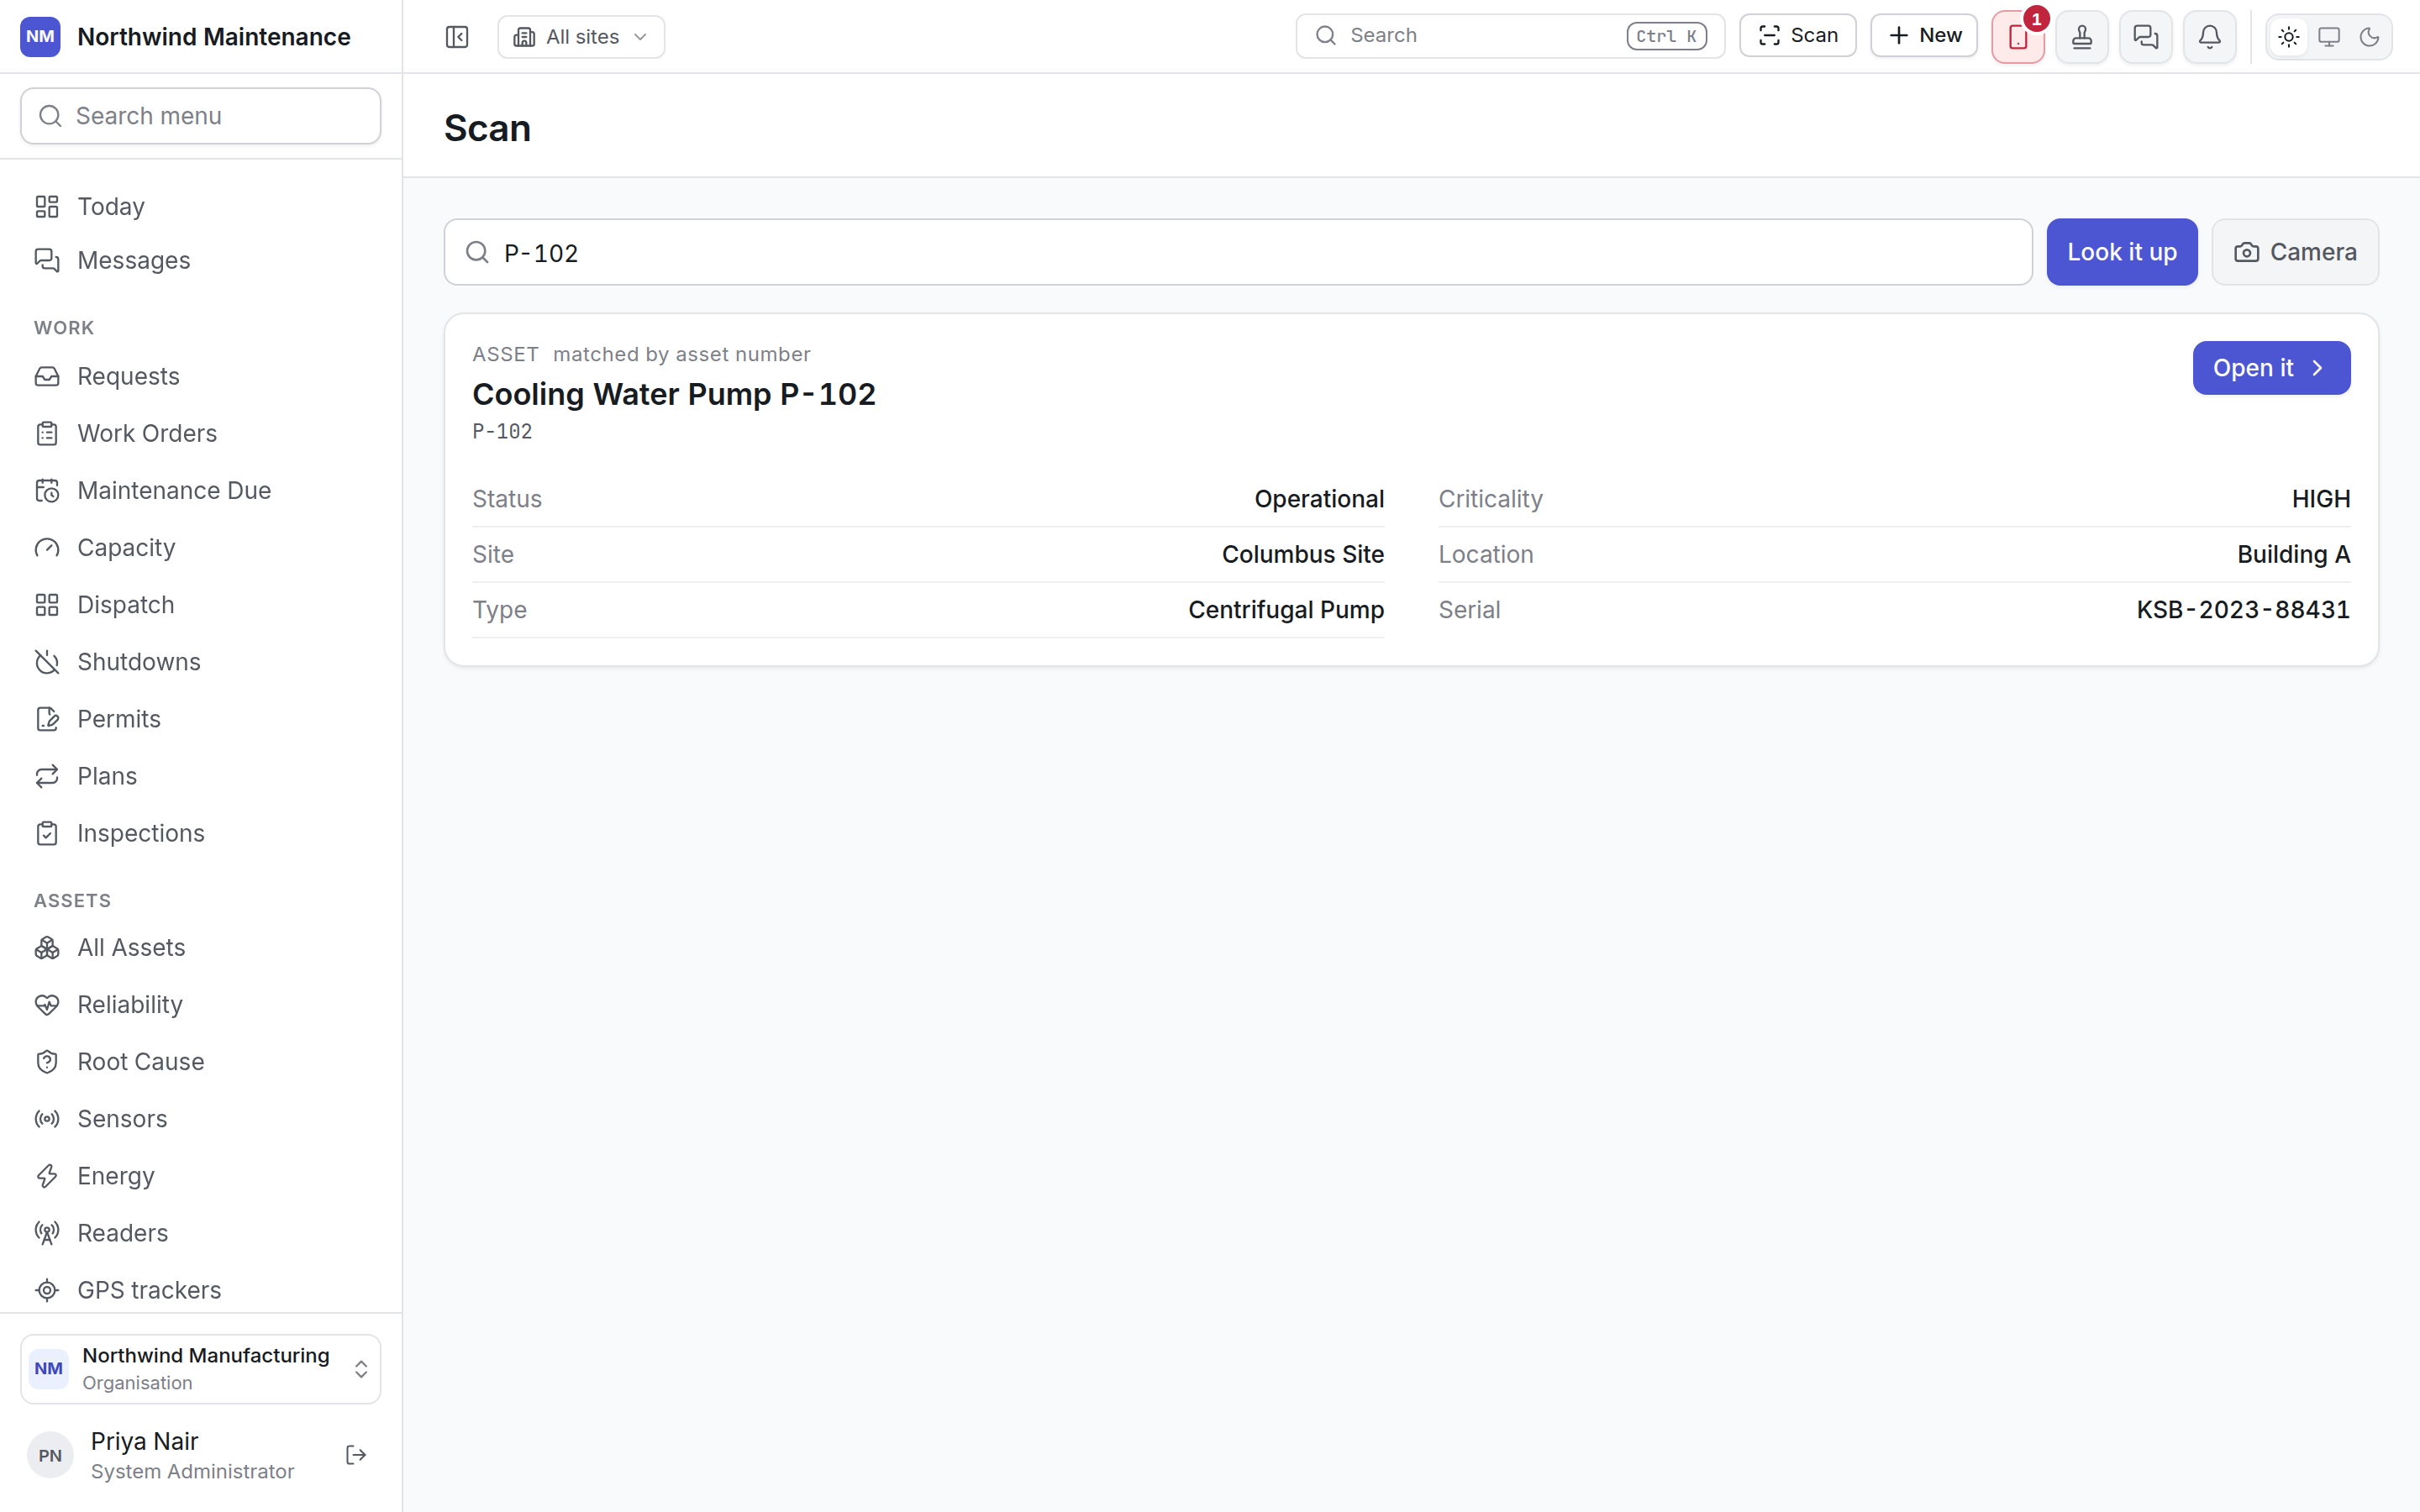2420x1512 pixels.
Task: Open the red mobile alert icon with badge
Action: pyautogui.click(x=2018, y=37)
